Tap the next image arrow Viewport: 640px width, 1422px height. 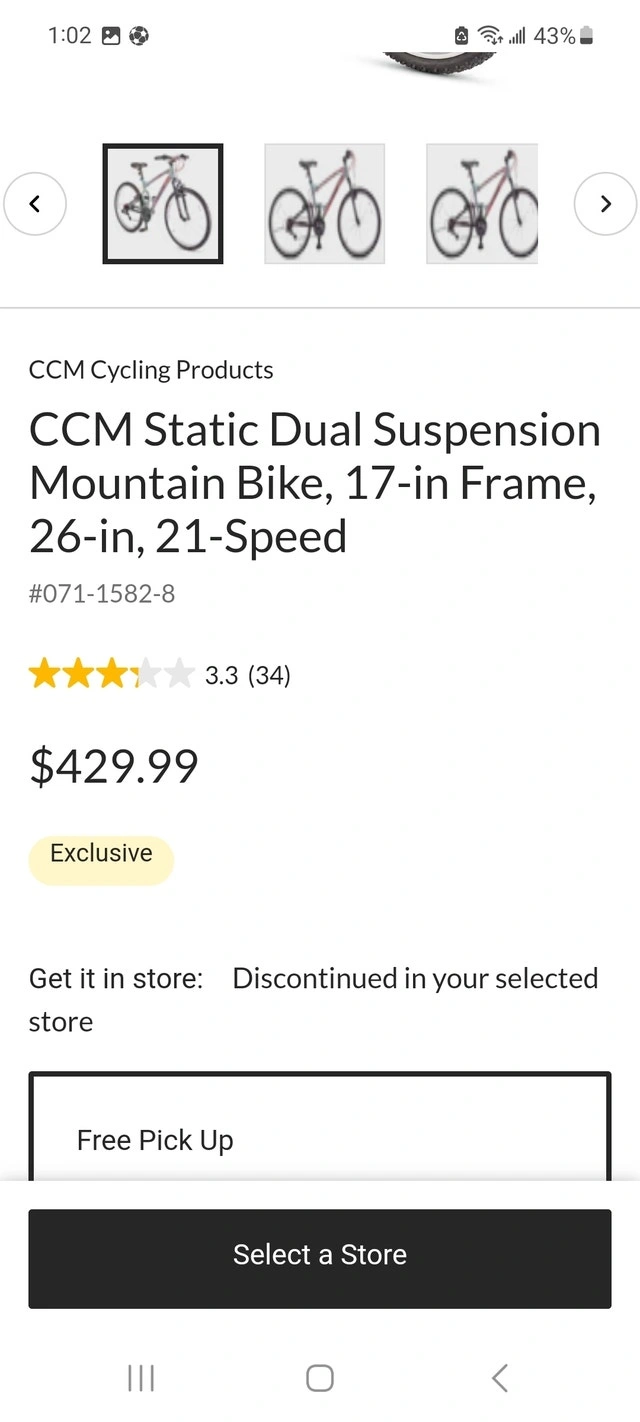click(x=605, y=204)
